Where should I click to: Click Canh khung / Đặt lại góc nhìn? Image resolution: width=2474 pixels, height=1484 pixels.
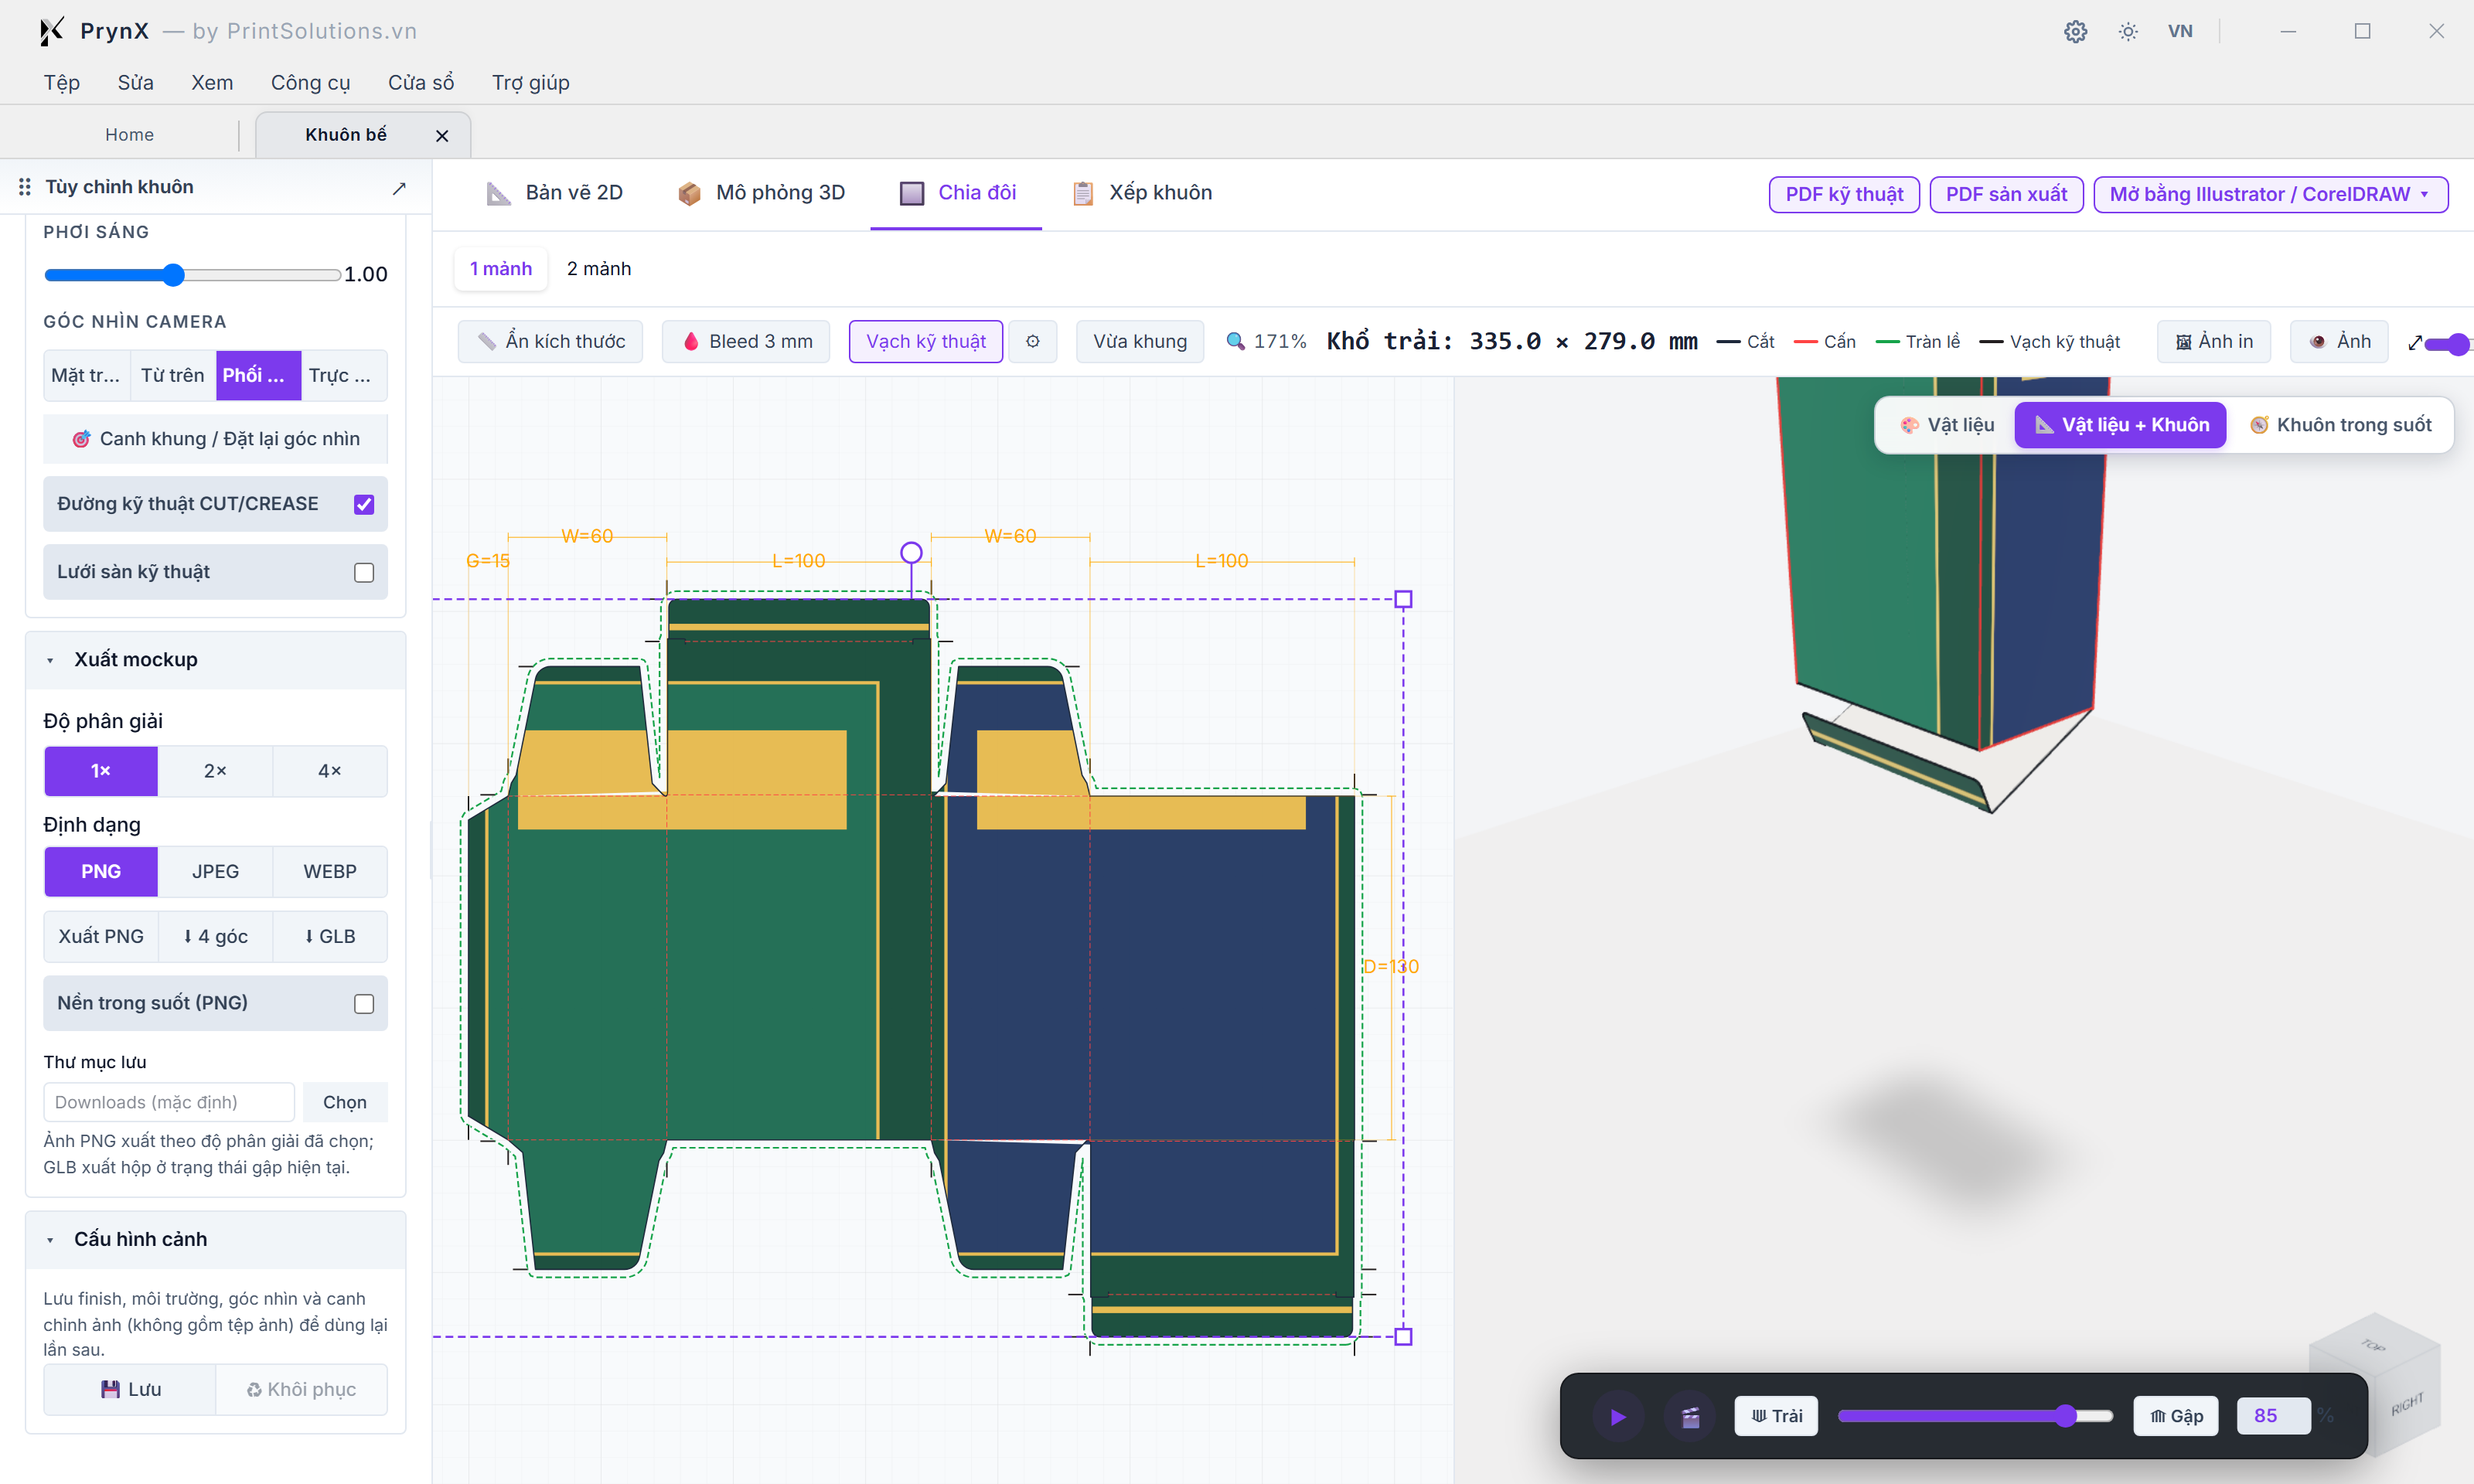[215, 439]
